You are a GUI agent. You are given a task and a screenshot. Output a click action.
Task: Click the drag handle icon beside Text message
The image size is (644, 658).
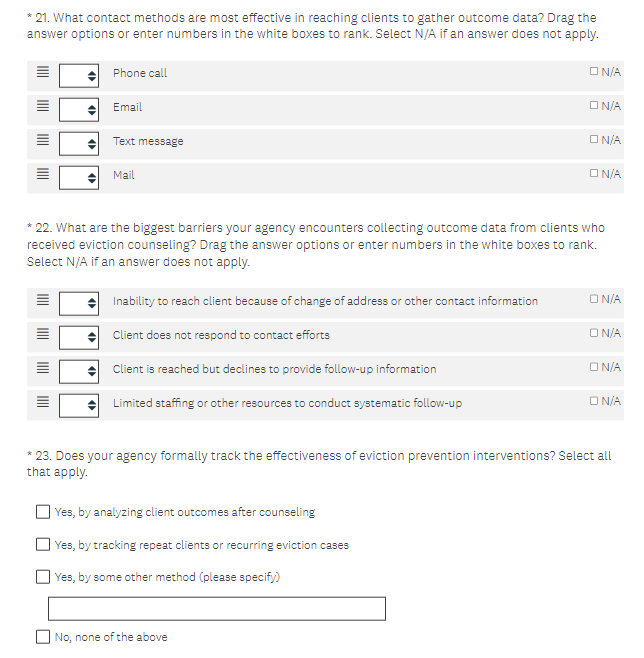point(43,142)
